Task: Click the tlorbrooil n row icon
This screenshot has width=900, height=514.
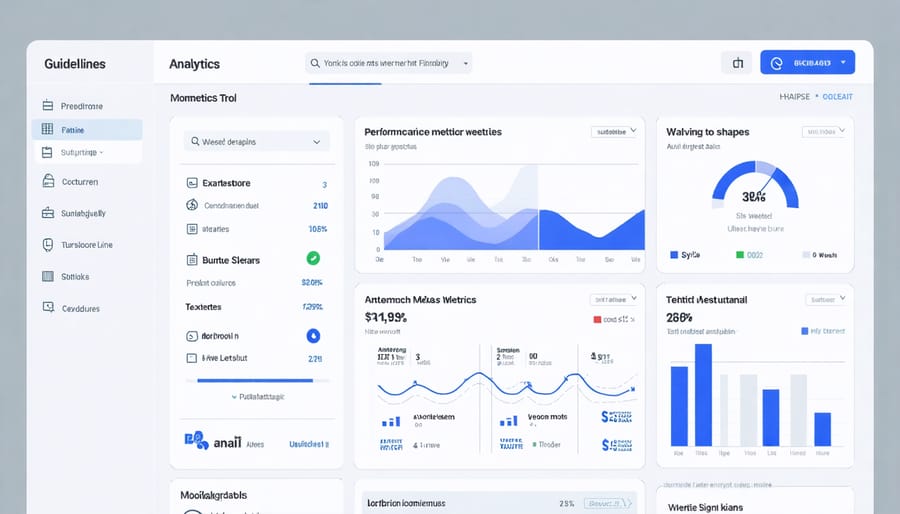Action: coord(192,336)
